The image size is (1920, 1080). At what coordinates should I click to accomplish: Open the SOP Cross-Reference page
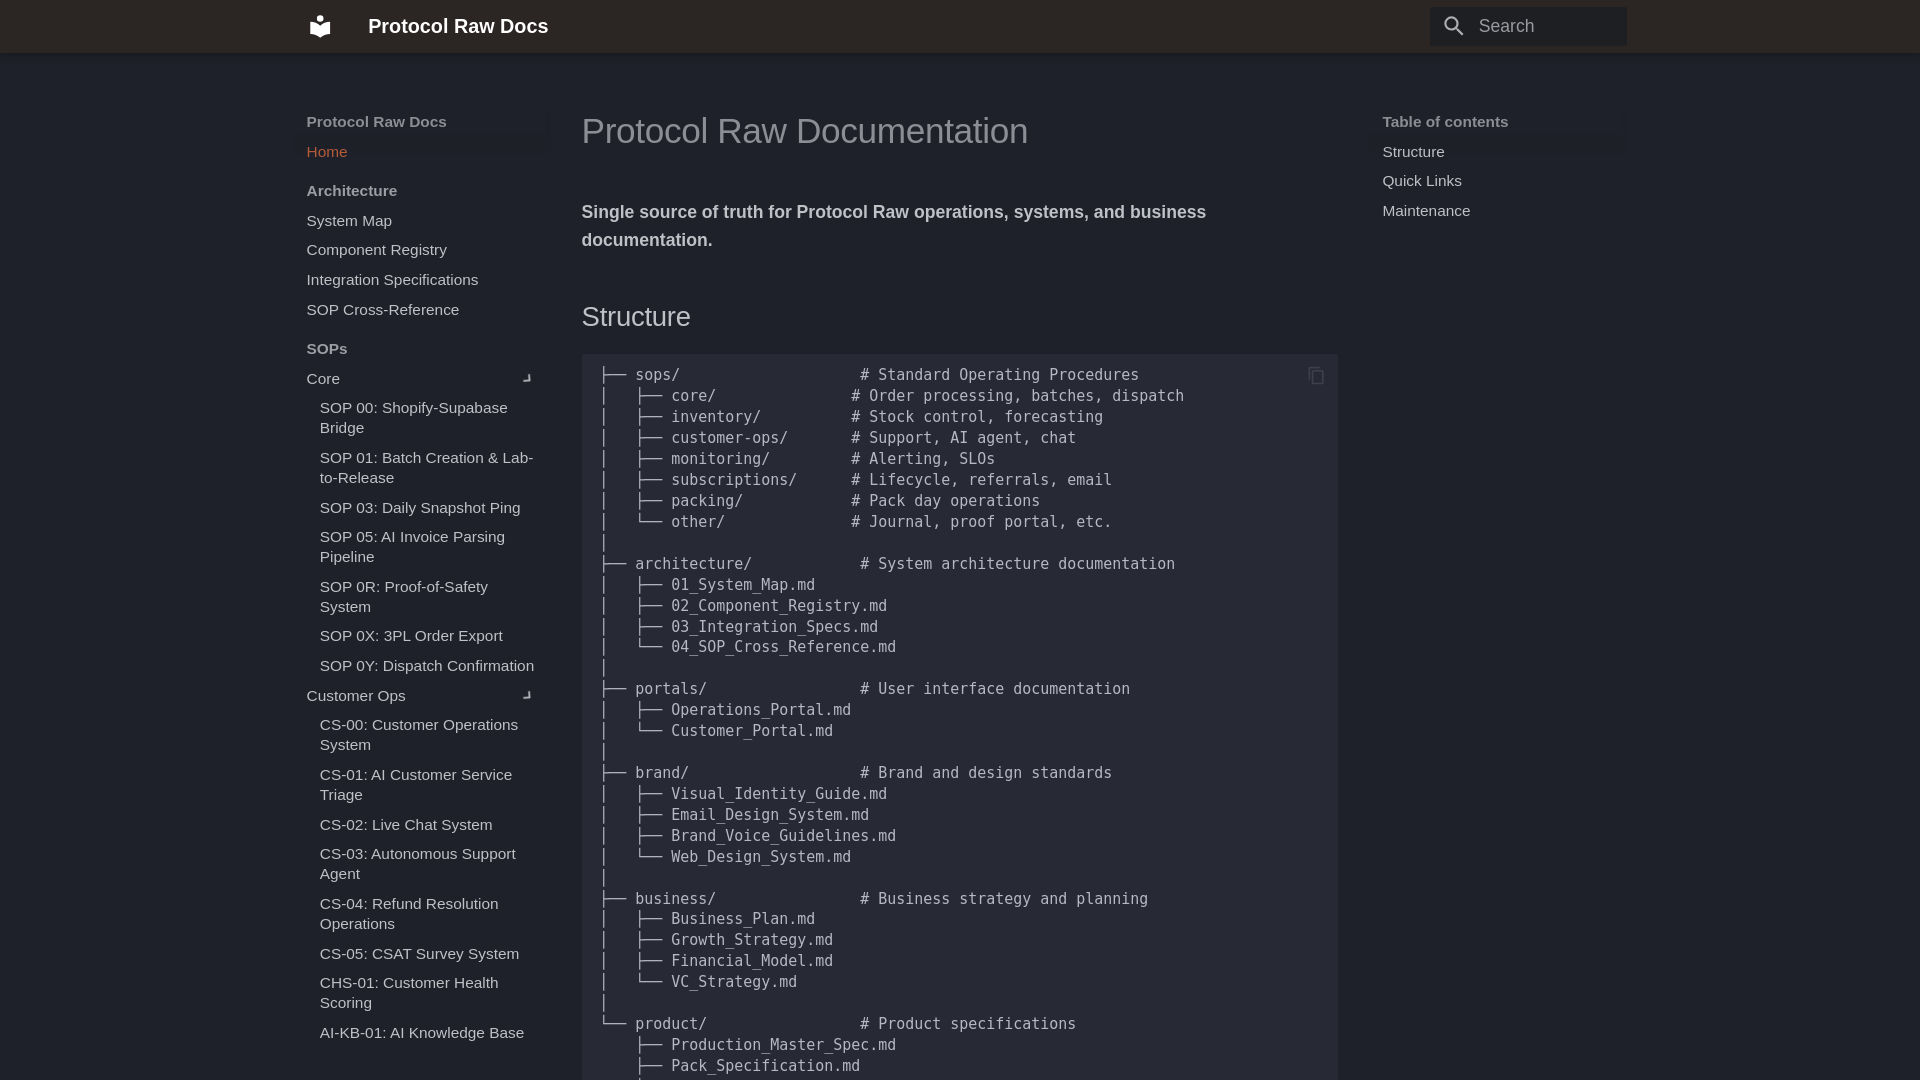point(383,310)
